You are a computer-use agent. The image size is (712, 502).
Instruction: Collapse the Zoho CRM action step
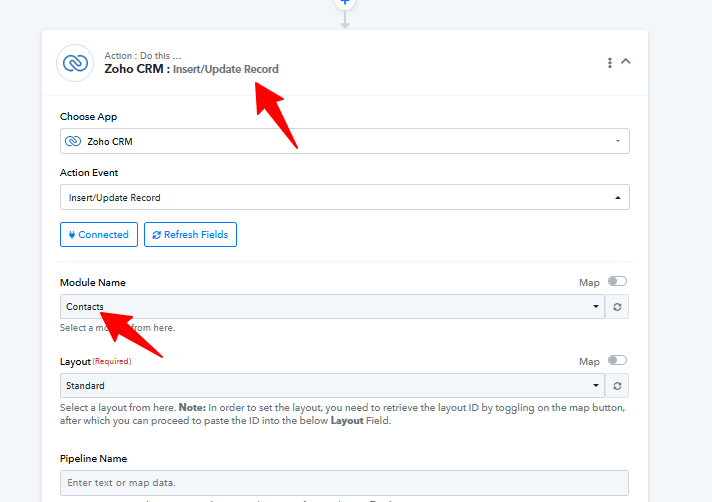626,61
